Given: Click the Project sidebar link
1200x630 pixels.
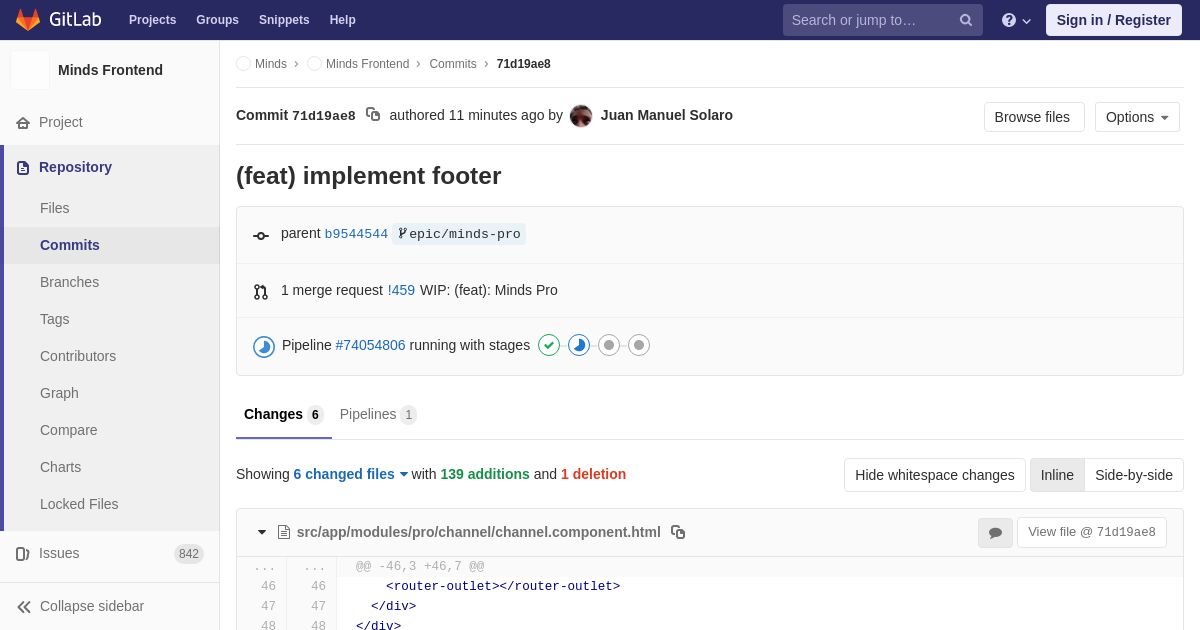Looking at the screenshot, I should pyautogui.click(x=61, y=122).
